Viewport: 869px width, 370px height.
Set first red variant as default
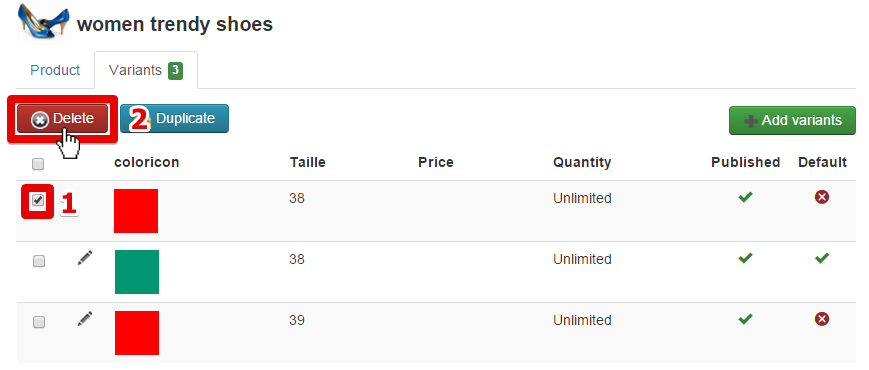(822, 197)
